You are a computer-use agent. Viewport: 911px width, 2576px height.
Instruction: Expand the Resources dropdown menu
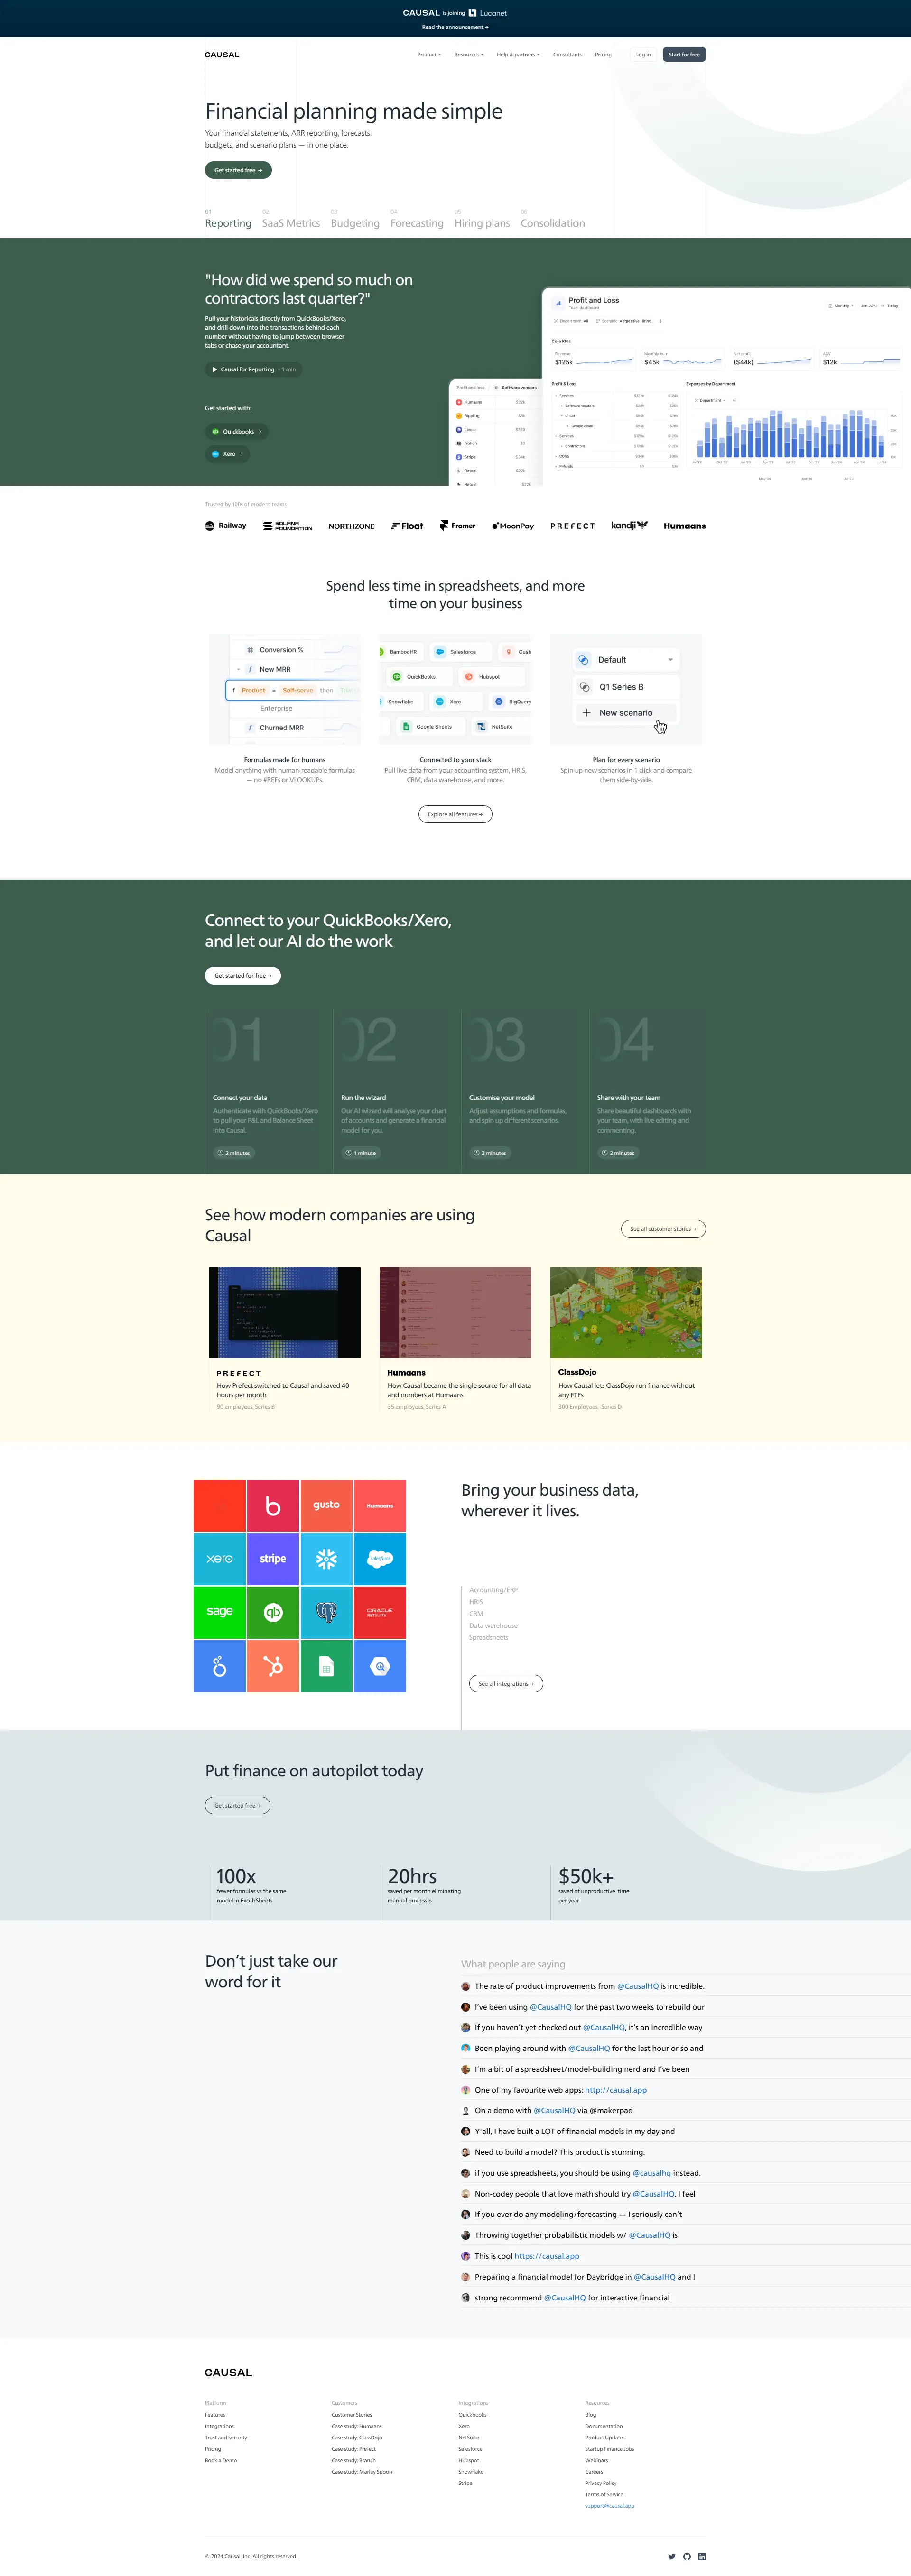pyautogui.click(x=469, y=55)
